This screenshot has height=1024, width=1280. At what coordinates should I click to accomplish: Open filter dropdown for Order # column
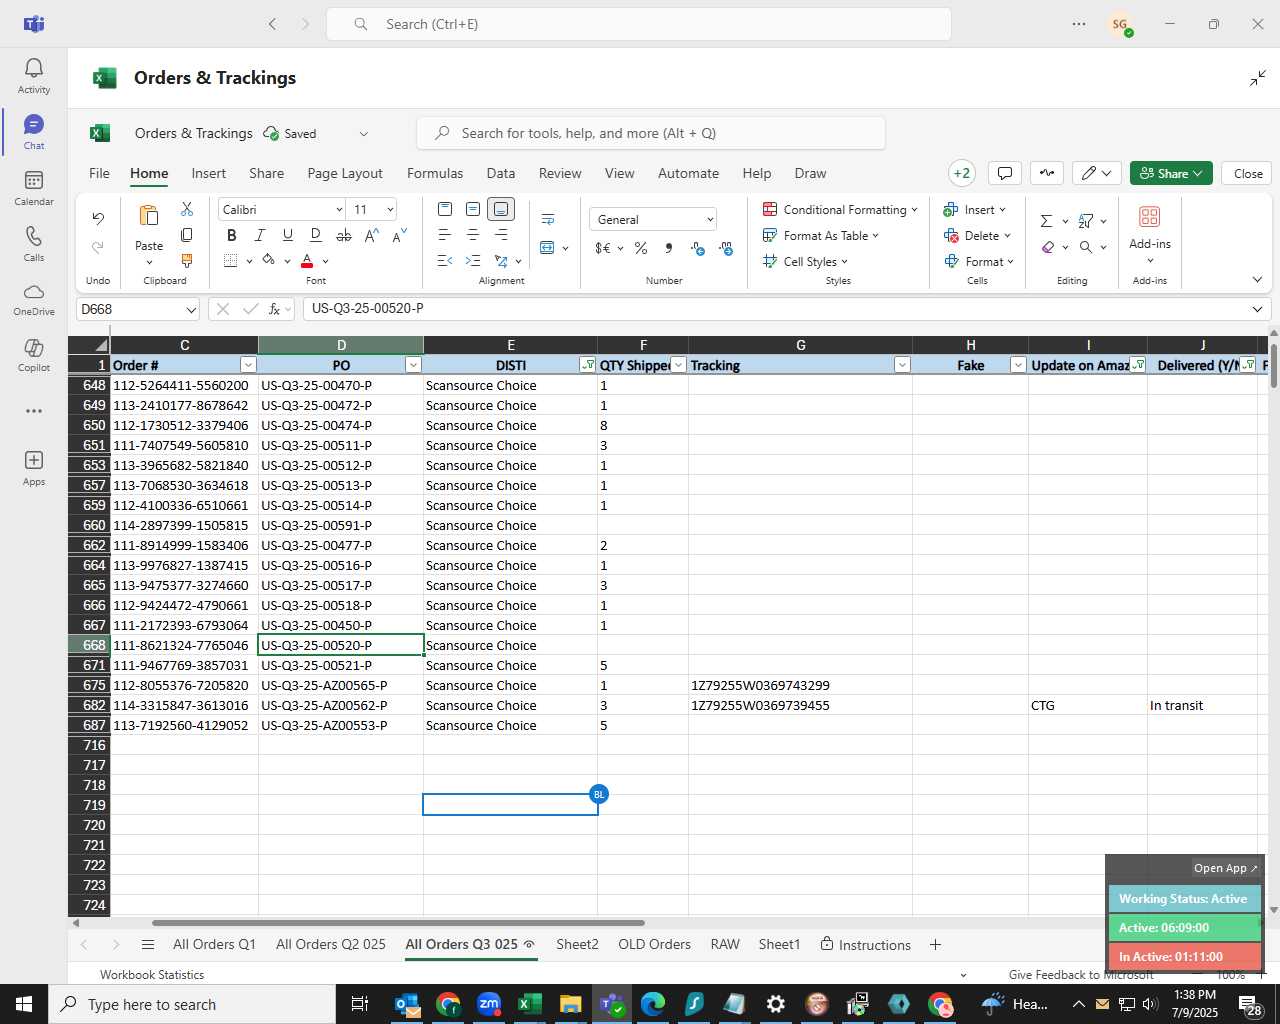click(248, 365)
